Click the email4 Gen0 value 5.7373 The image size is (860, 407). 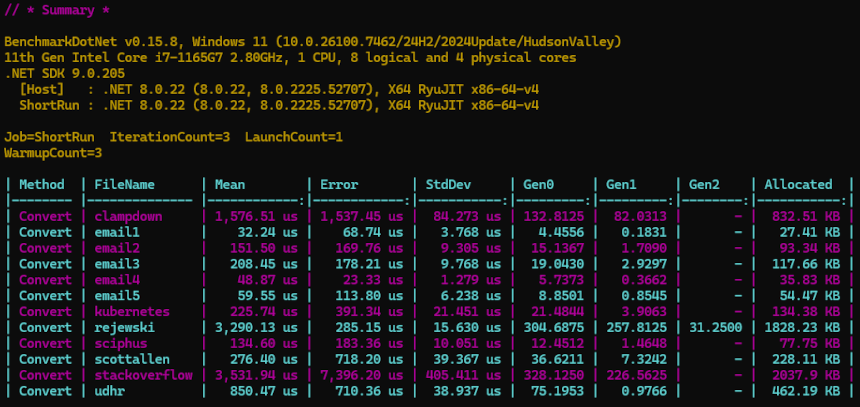[x=562, y=280]
